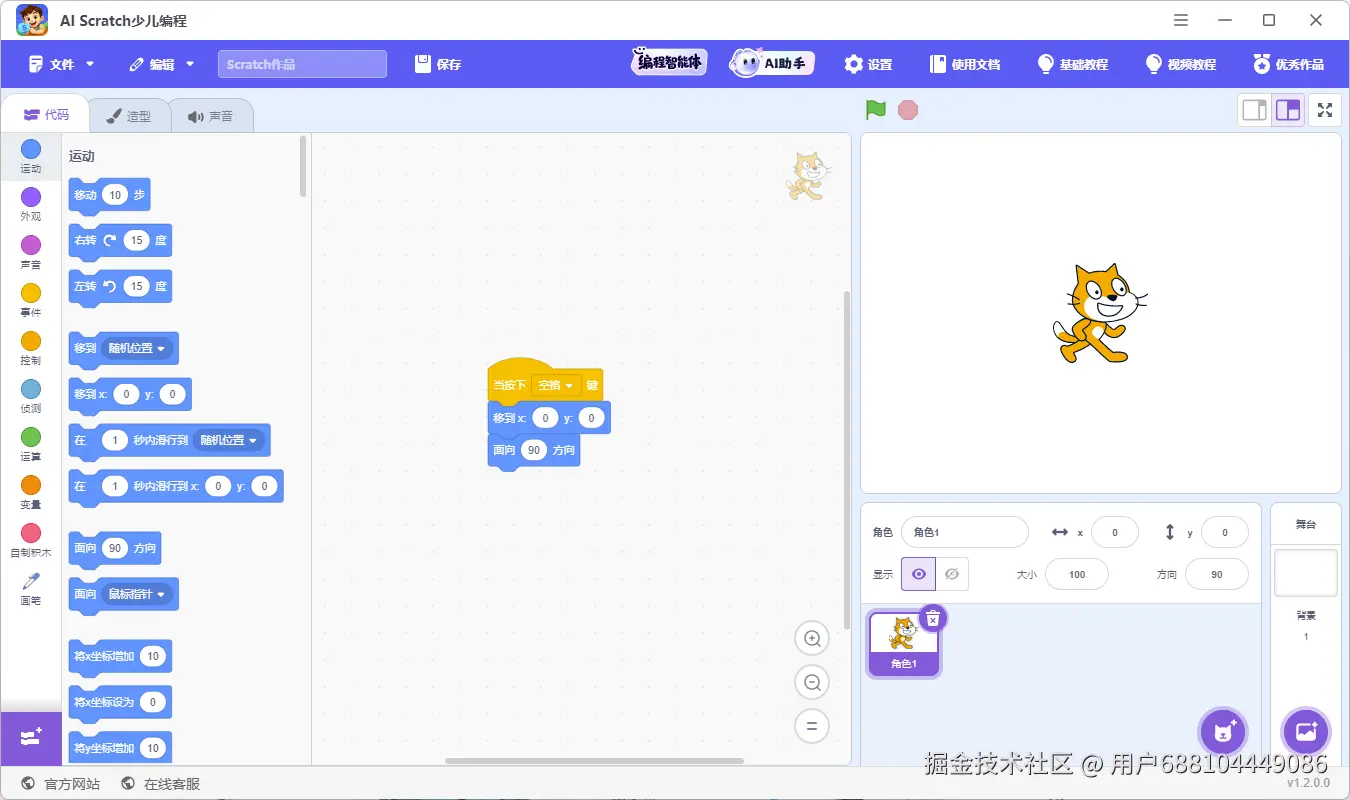The height and width of the screenshot is (800, 1350).
Task: Click the red stop button
Action: click(x=907, y=110)
